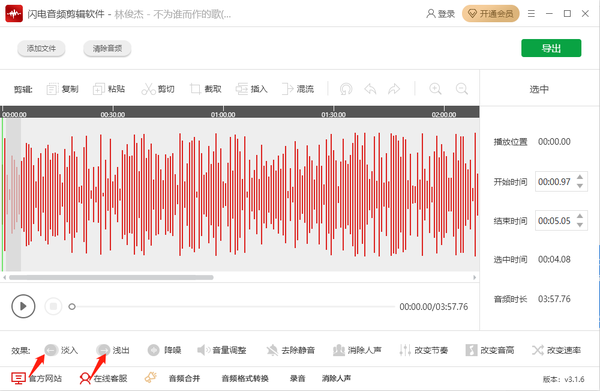Play the audio track
The image size is (600, 391).
pos(23,306)
